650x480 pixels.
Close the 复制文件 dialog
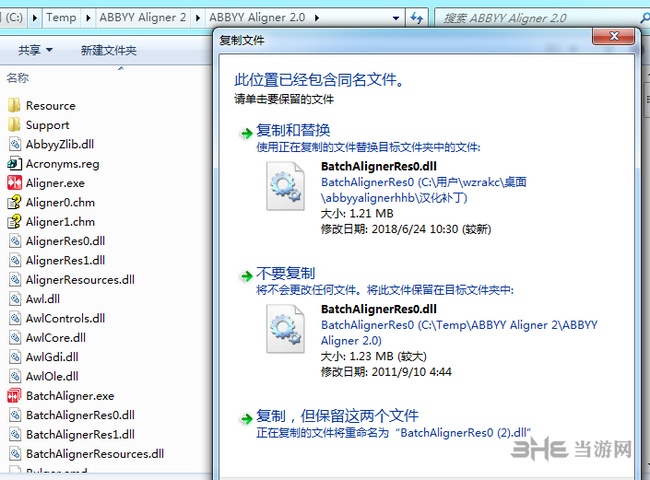614,36
